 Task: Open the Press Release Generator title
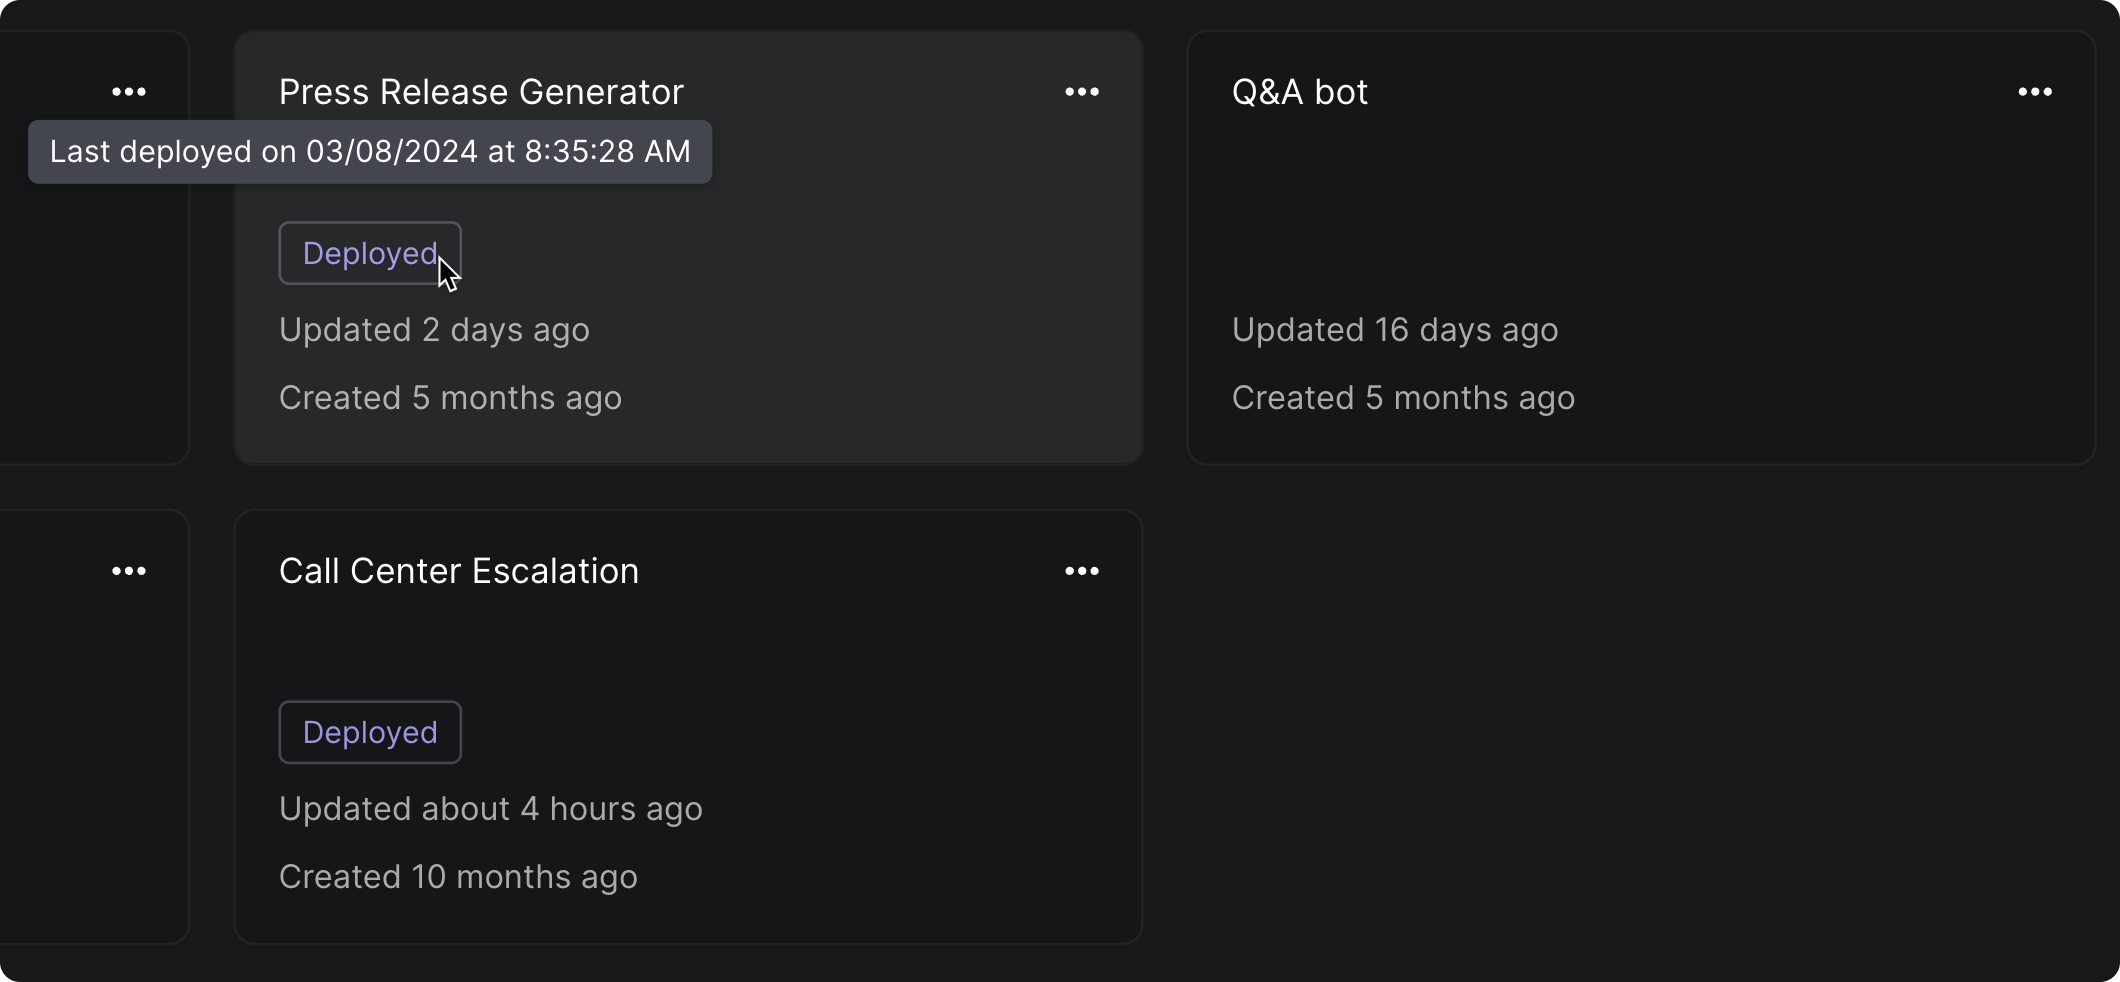click(x=481, y=92)
